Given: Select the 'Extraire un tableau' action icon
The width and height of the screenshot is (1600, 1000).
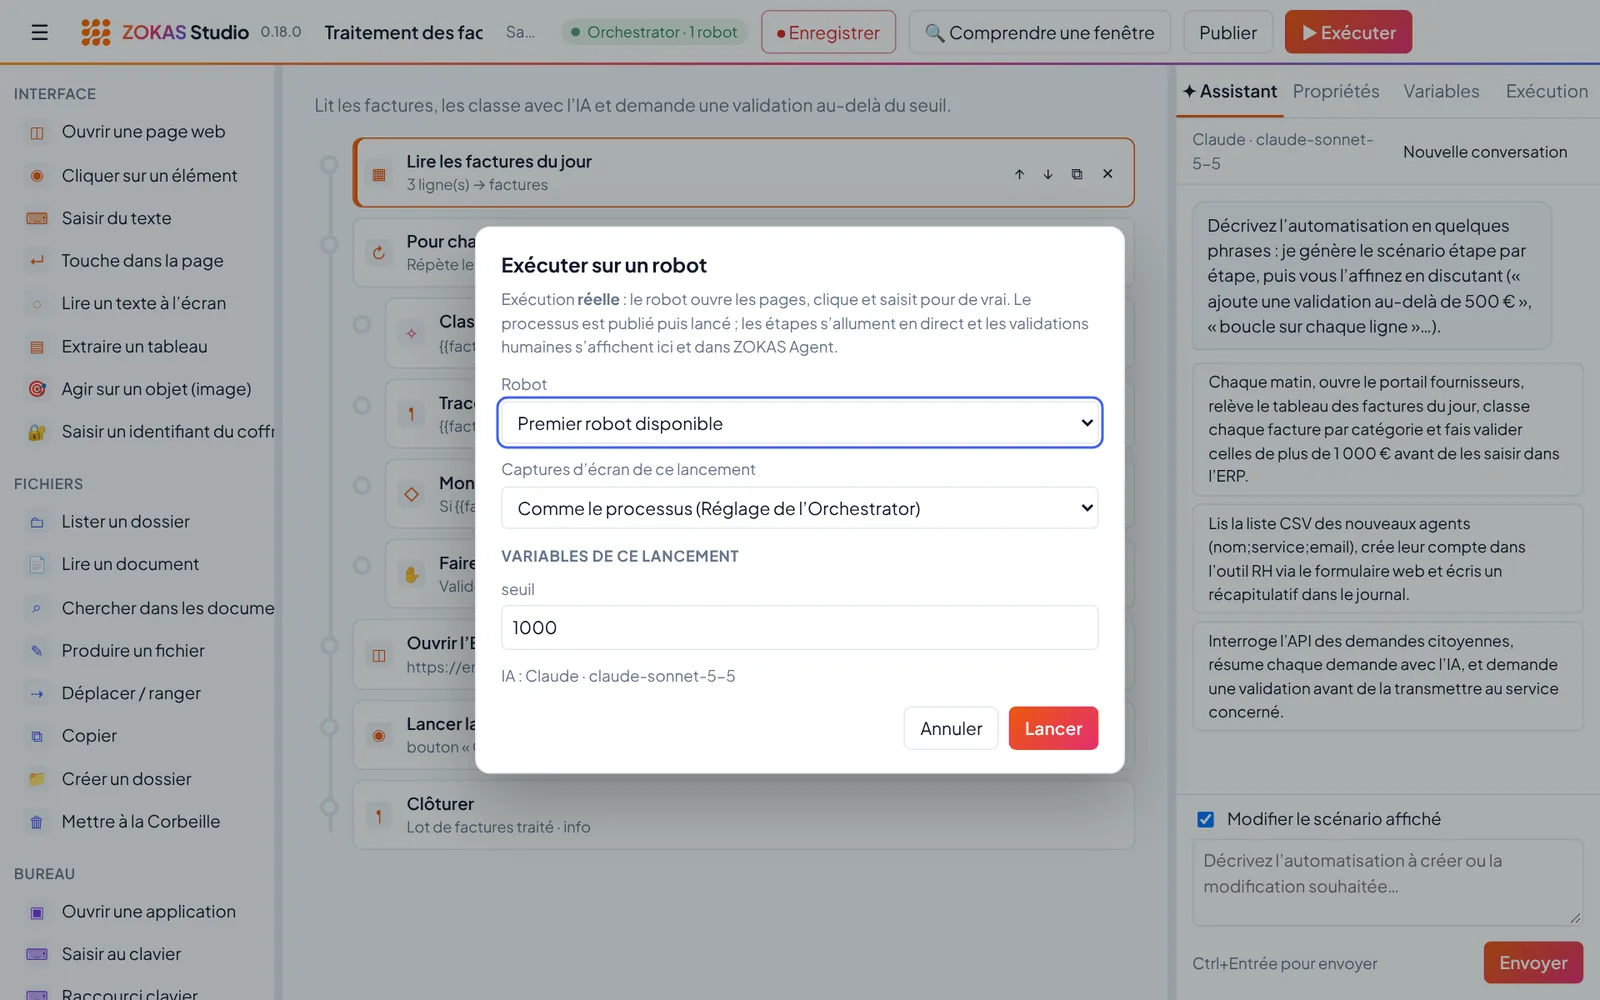Looking at the screenshot, I should coord(37,347).
